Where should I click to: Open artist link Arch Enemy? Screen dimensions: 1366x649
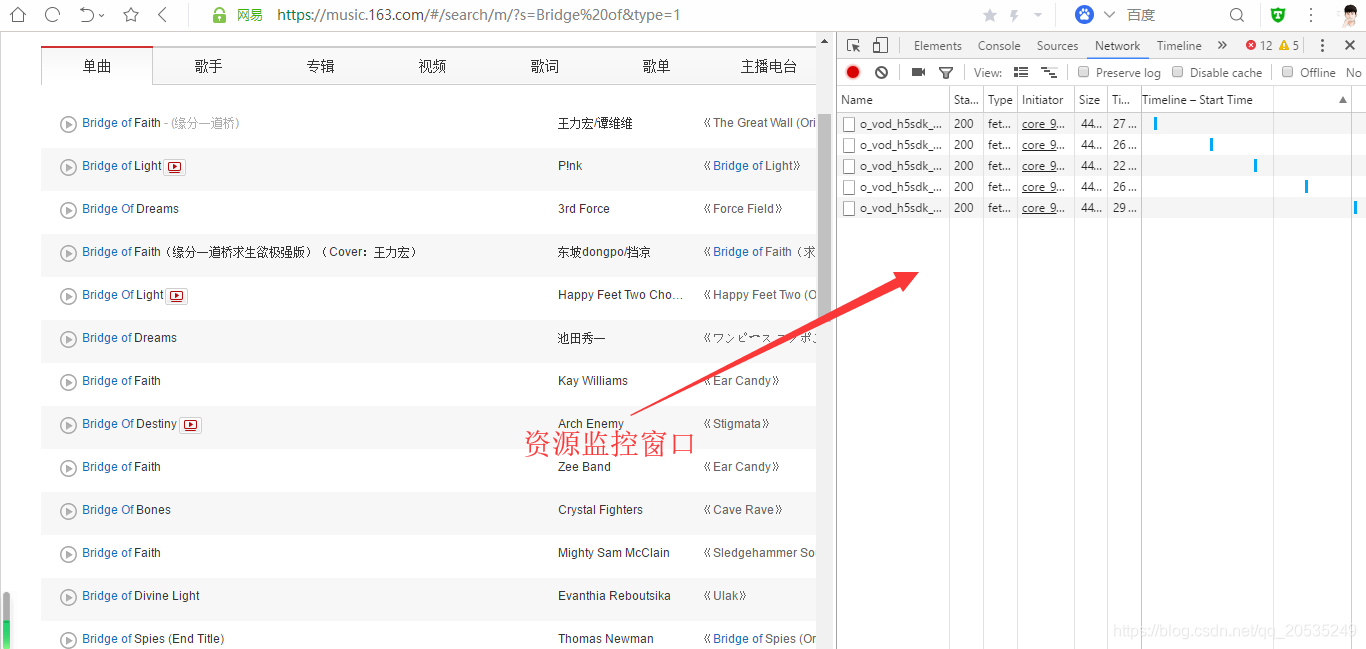coord(591,424)
